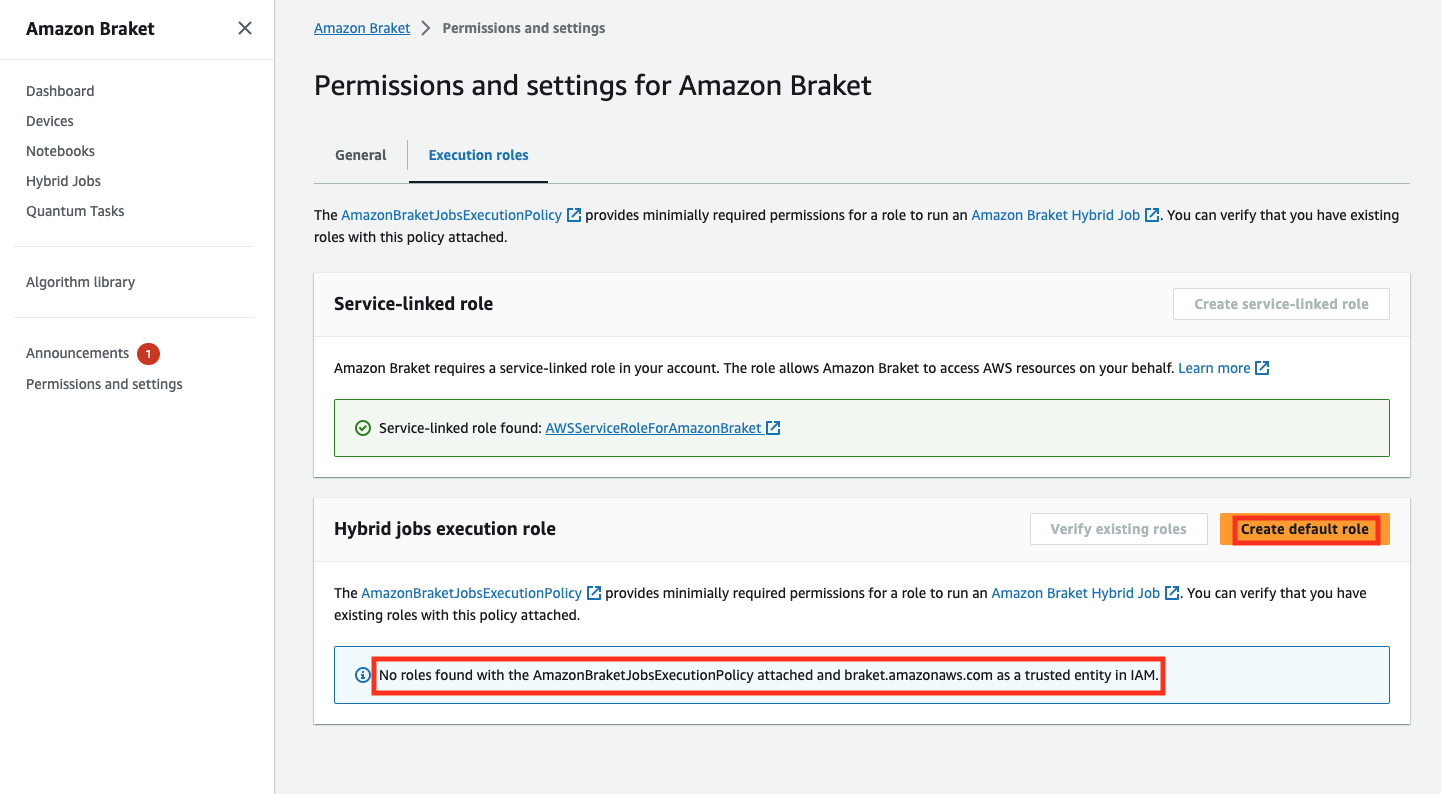Close the Amazon Braket side navigation panel
Screen dimensions: 1441x794
[x=245, y=29]
